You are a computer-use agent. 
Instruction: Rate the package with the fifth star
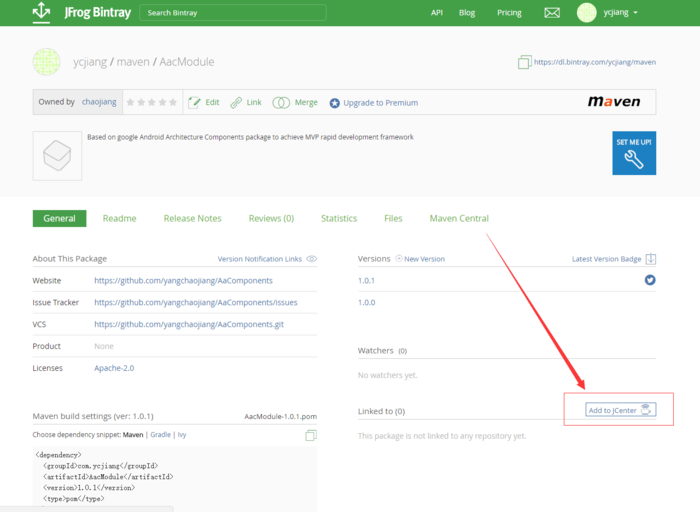(x=173, y=103)
